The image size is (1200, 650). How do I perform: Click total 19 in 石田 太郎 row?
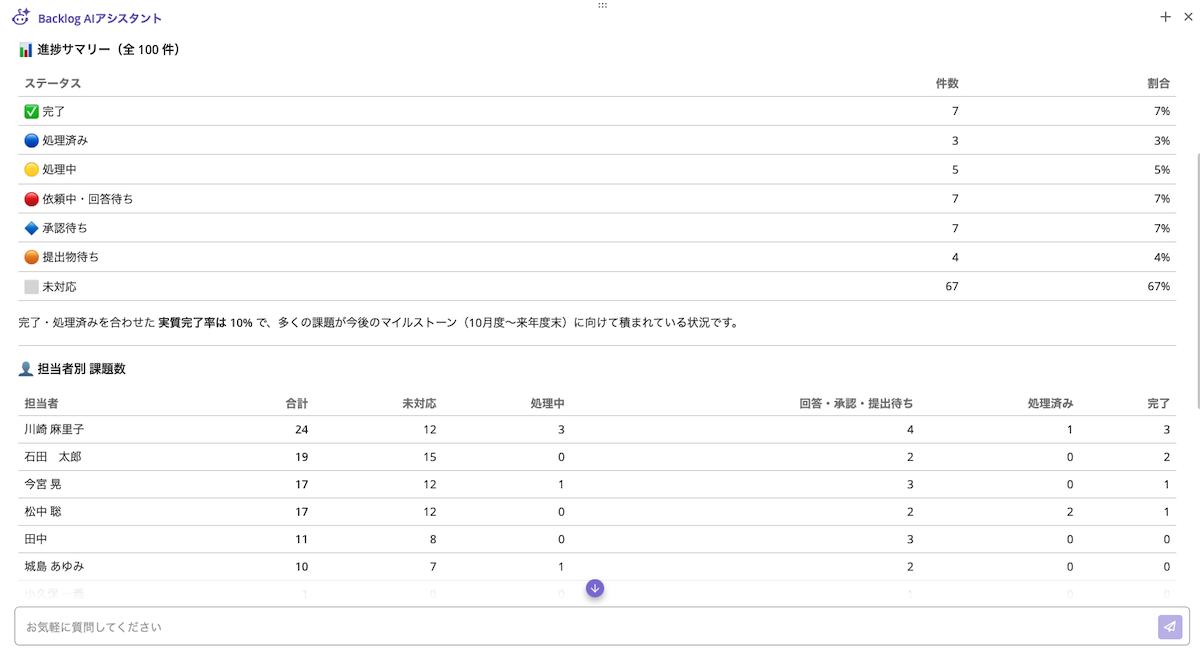pyautogui.click(x=302, y=457)
